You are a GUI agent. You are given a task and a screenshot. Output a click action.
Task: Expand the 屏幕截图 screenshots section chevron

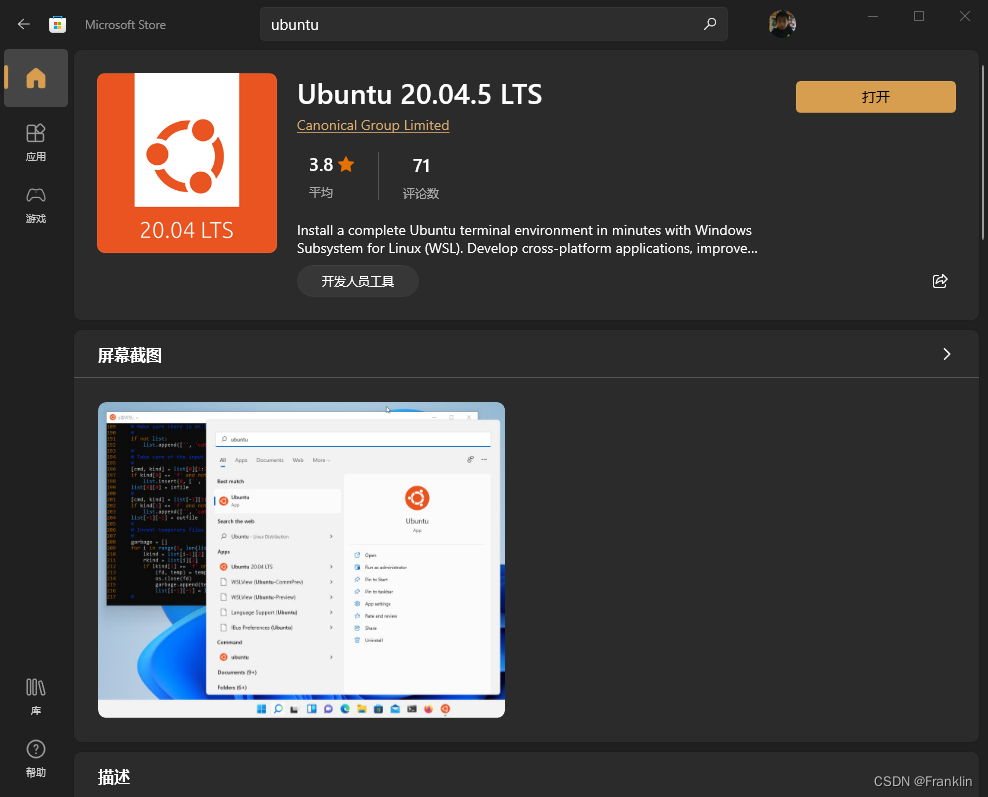click(x=946, y=354)
